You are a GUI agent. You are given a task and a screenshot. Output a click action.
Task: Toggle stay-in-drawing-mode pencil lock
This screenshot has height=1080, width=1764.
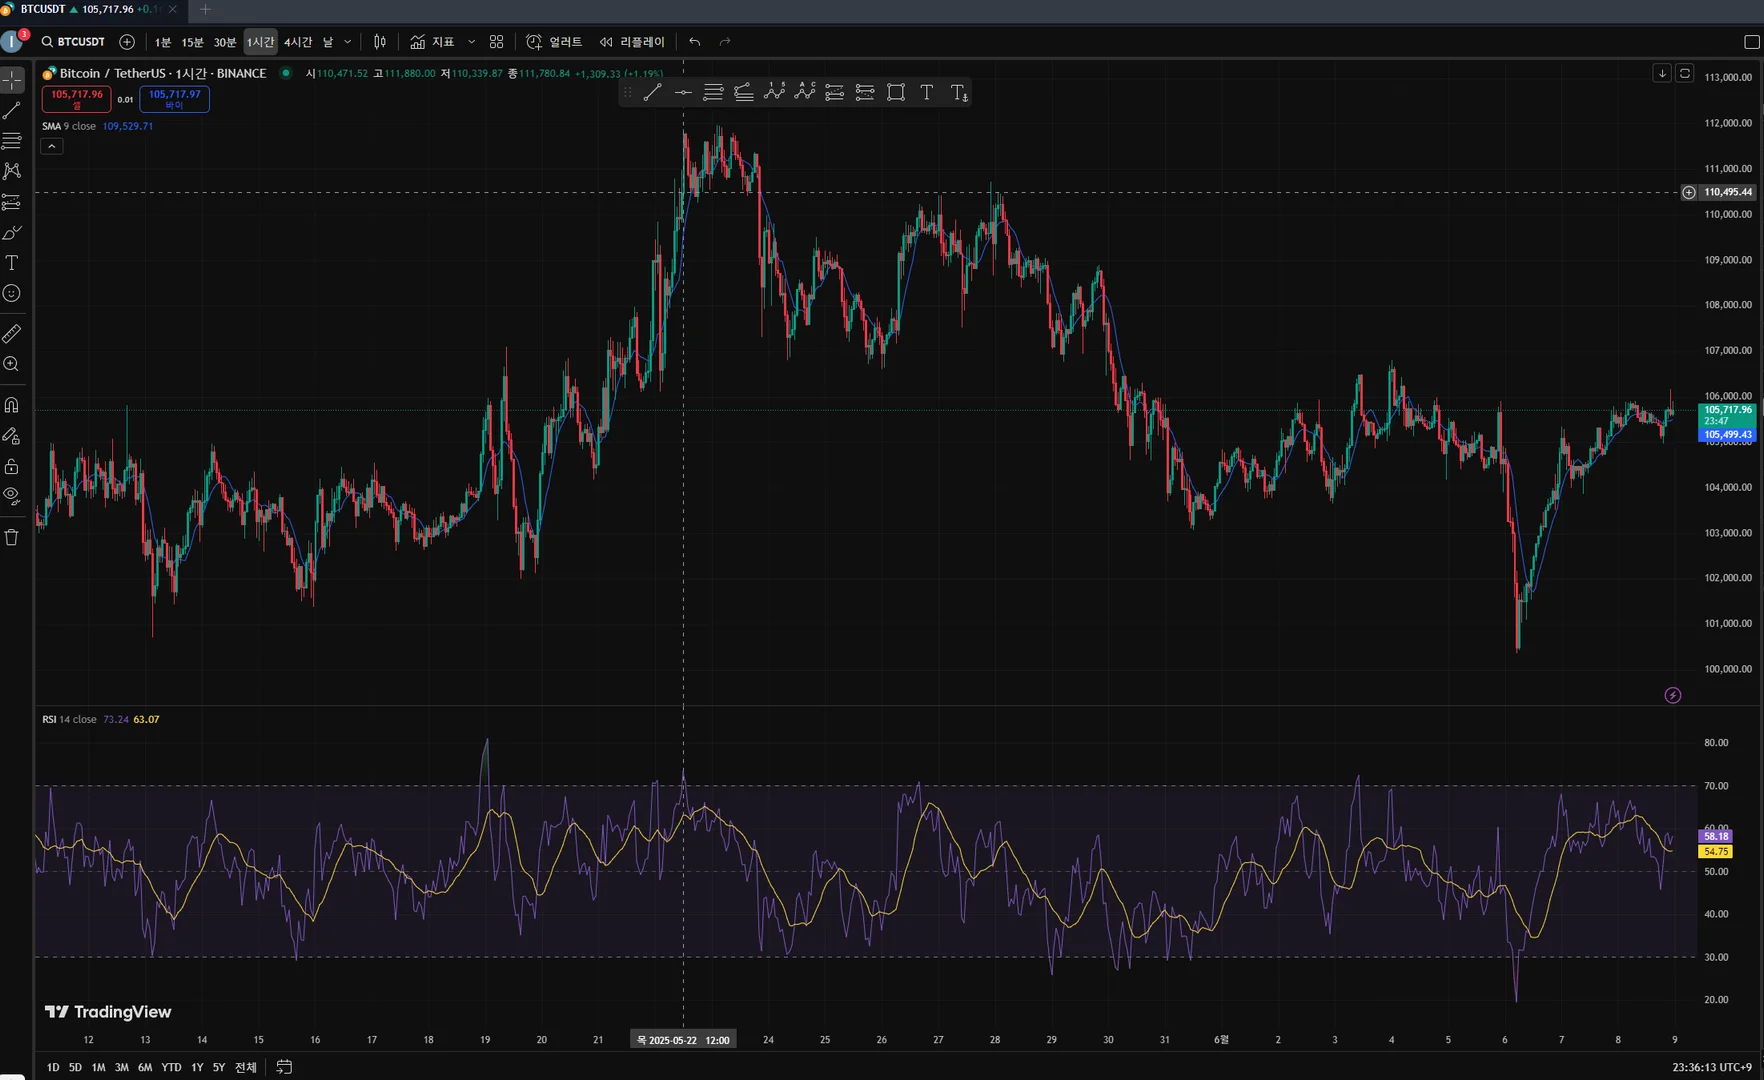pyautogui.click(x=12, y=436)
